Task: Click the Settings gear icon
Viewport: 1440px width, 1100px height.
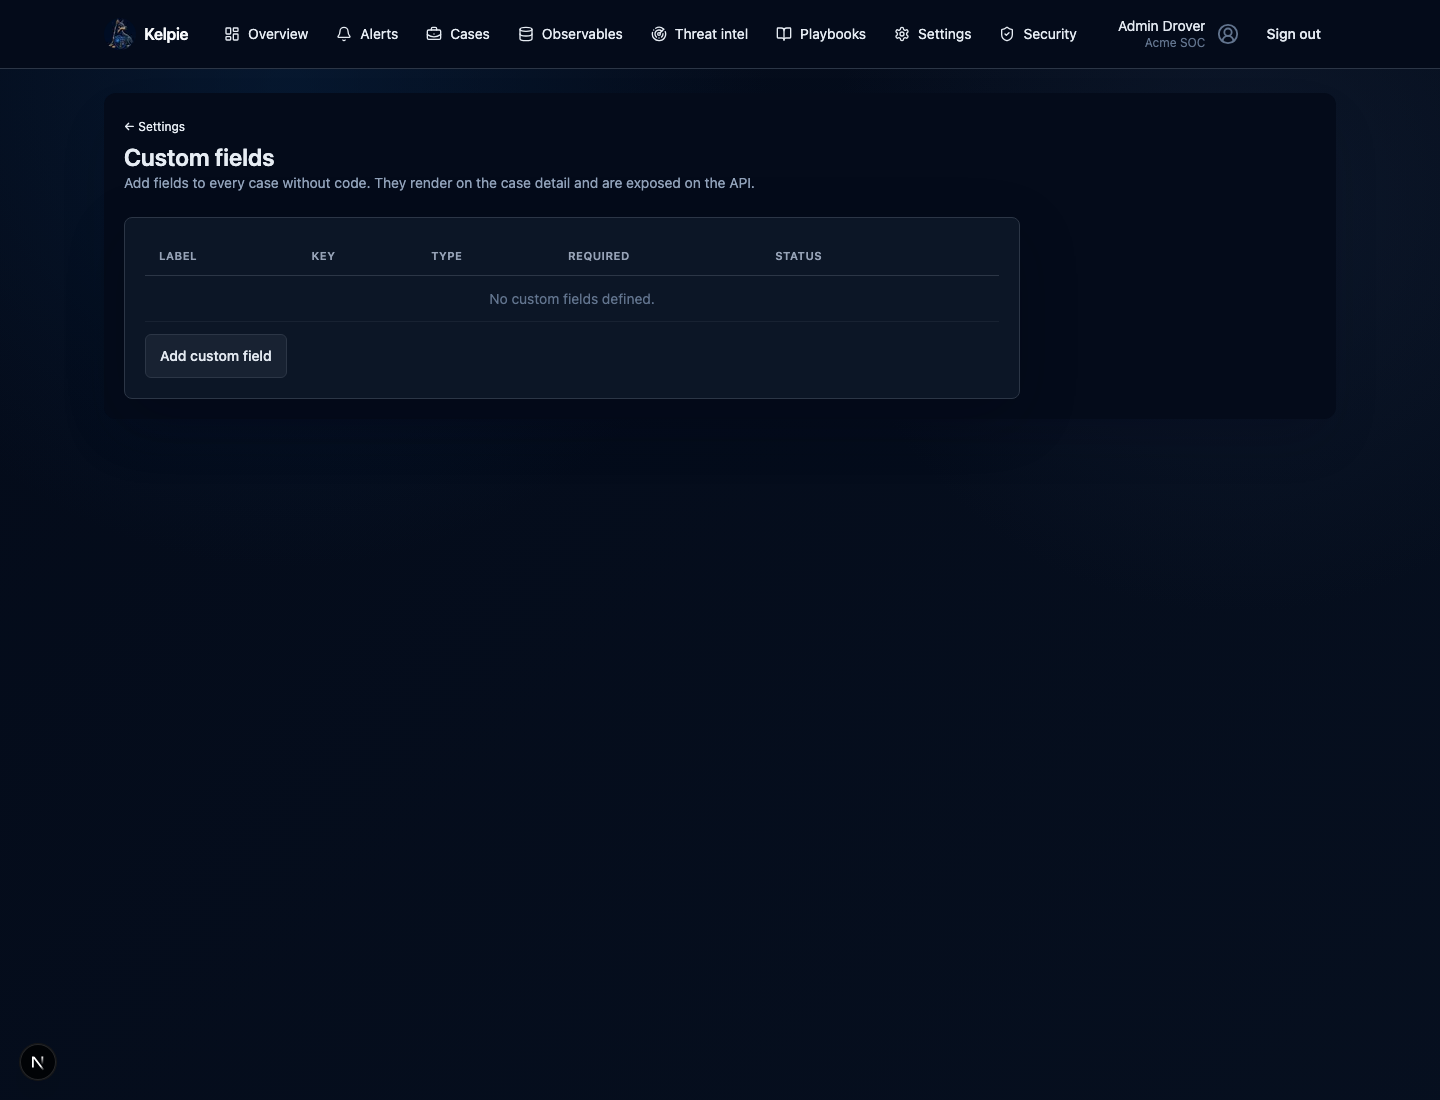Action: [902, 34]
